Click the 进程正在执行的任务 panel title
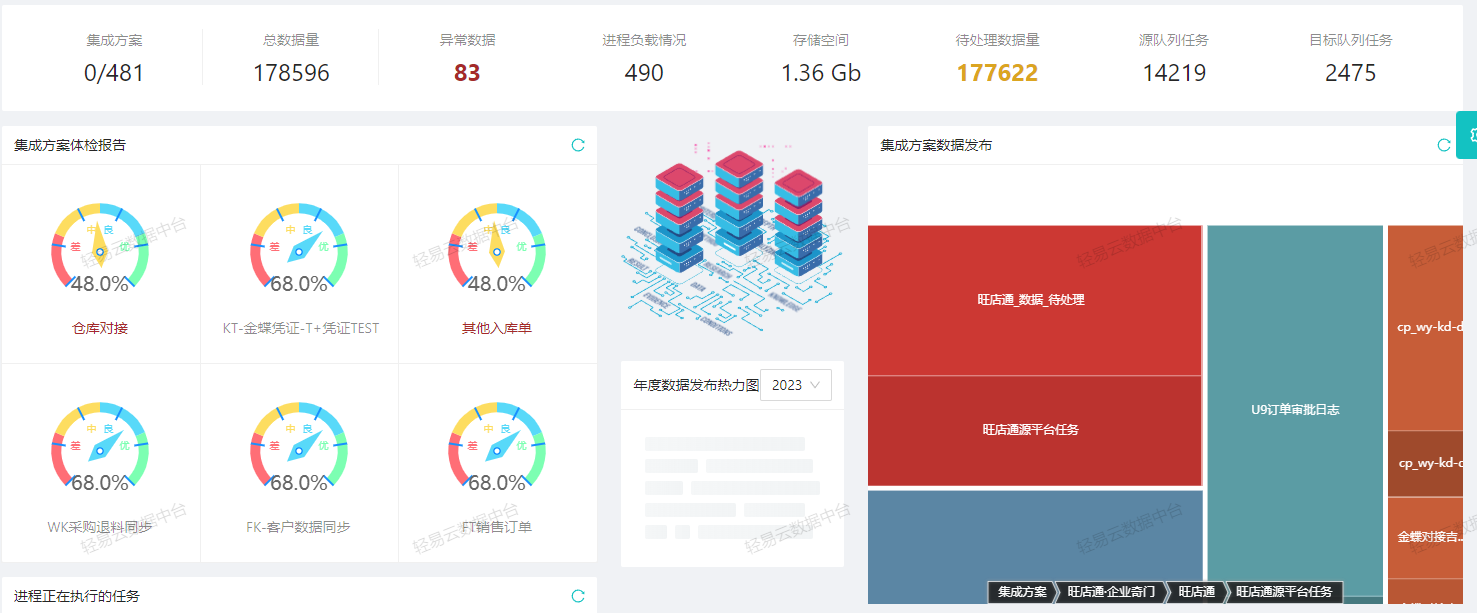This screenshot has width=1477, height=613. click(77, 596)
